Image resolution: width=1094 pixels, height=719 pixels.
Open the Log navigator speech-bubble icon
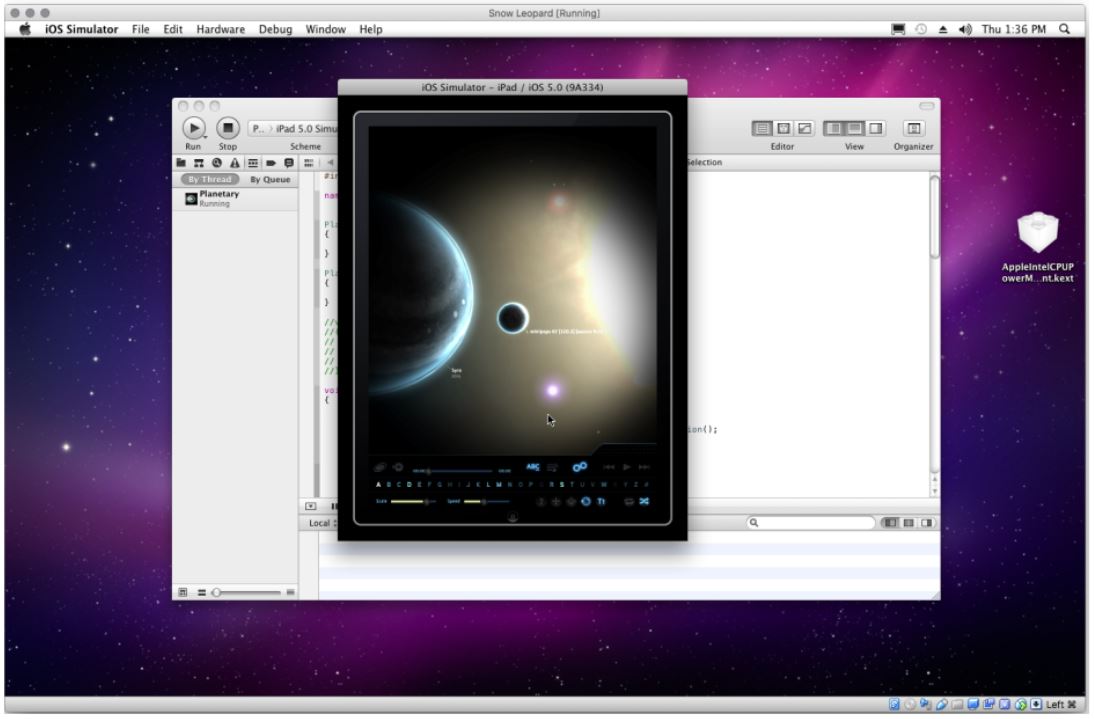[289, 163]
